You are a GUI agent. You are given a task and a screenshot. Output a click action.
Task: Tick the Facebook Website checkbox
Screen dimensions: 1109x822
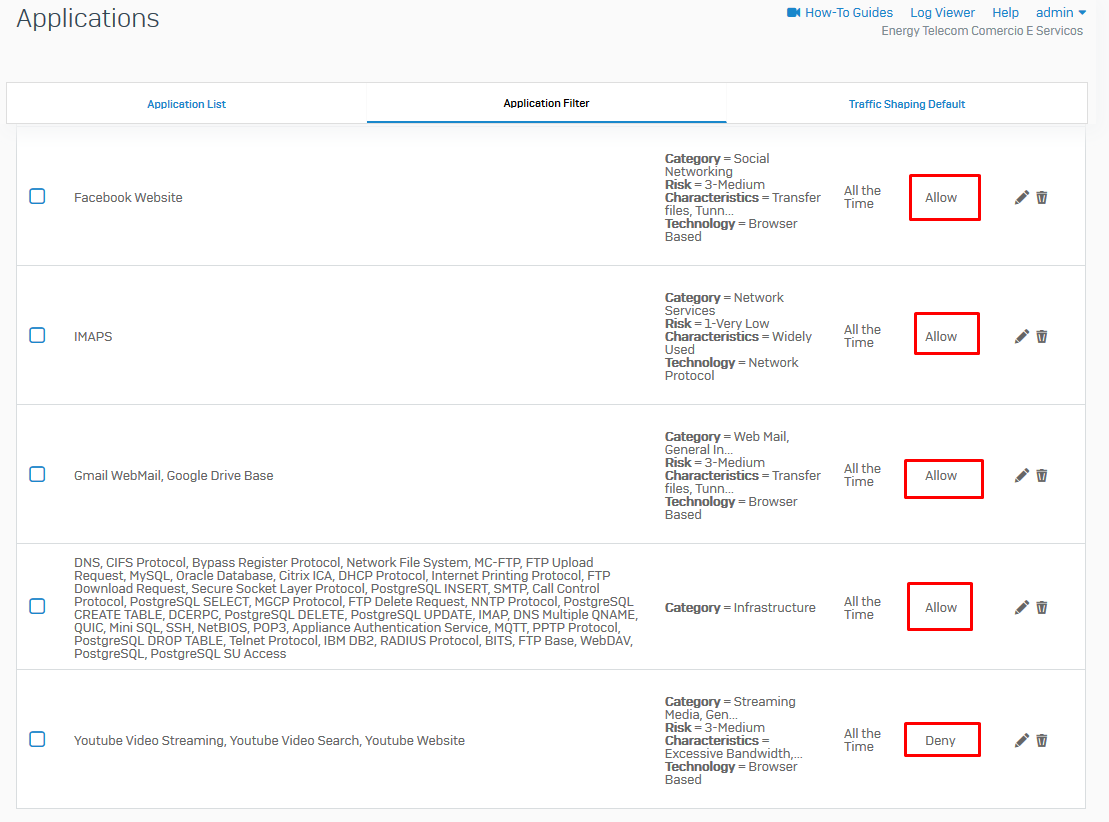(37, 196)
